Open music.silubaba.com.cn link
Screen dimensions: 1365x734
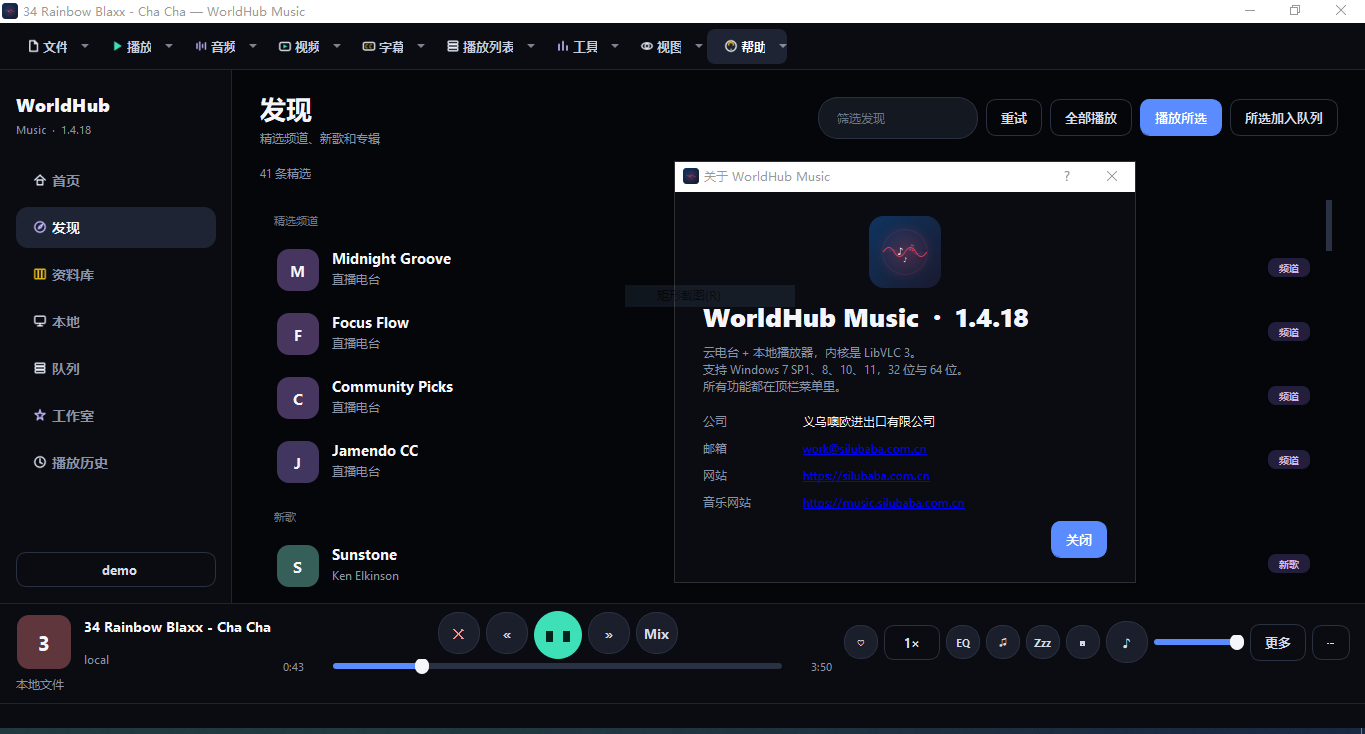[884, 503]
